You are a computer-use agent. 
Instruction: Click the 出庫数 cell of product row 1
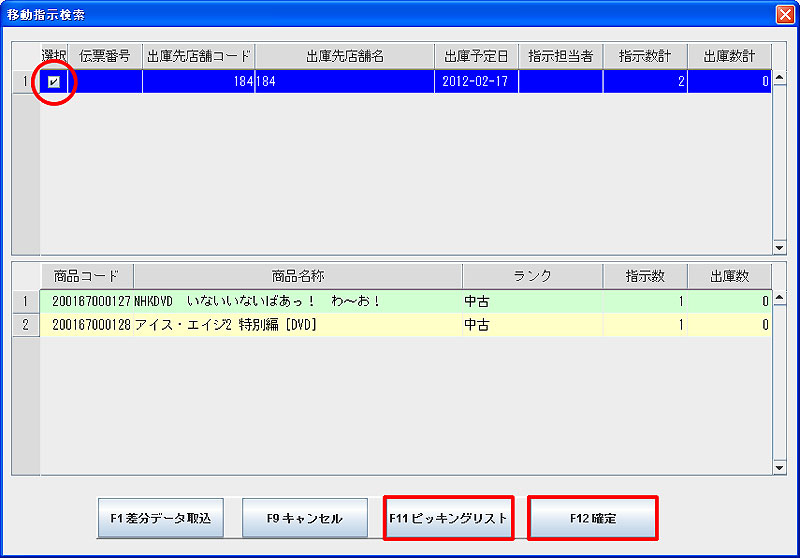[729, 301]
